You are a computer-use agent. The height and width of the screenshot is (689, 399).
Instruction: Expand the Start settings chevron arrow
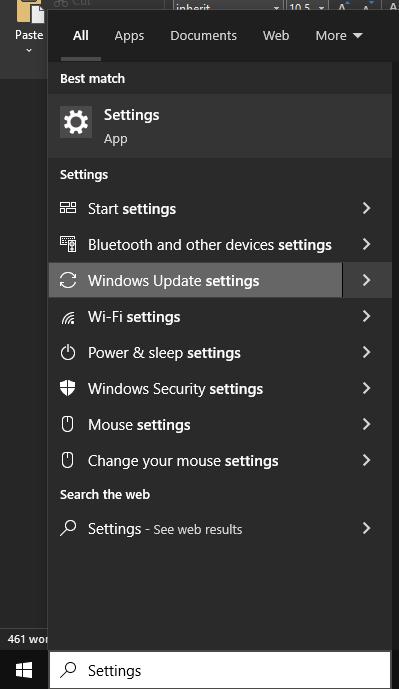(x=366, y=208)
